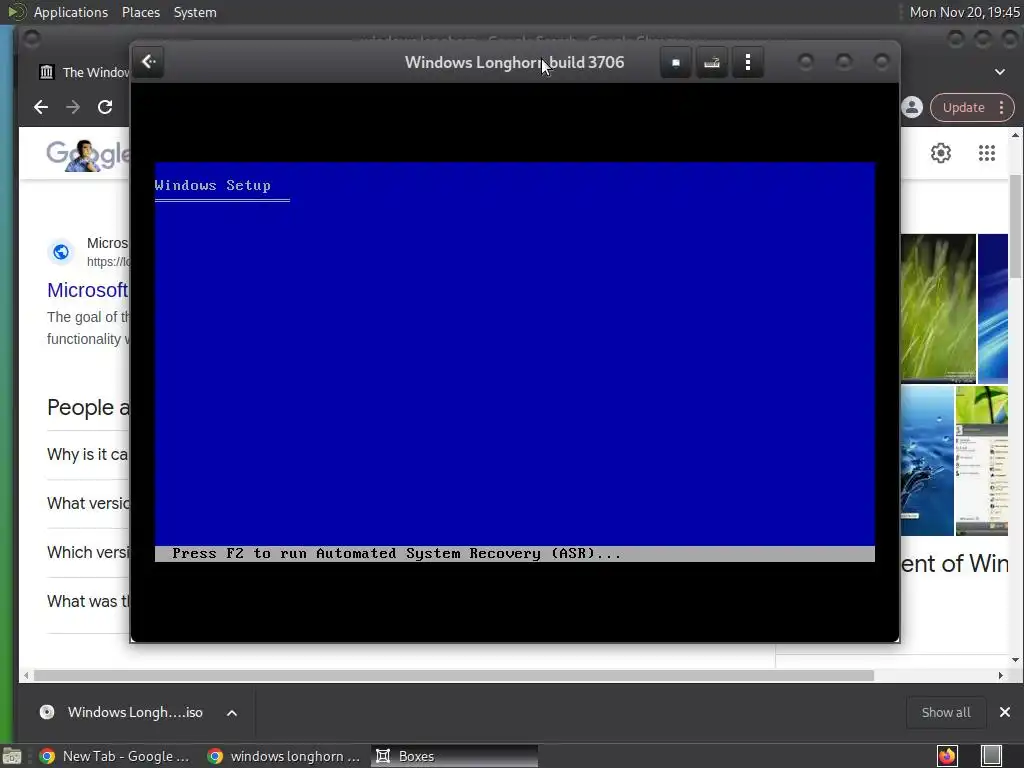This screenshot has height=768, width=1024.
Task: Expand download item options caret
Action: tap(232, 712)
